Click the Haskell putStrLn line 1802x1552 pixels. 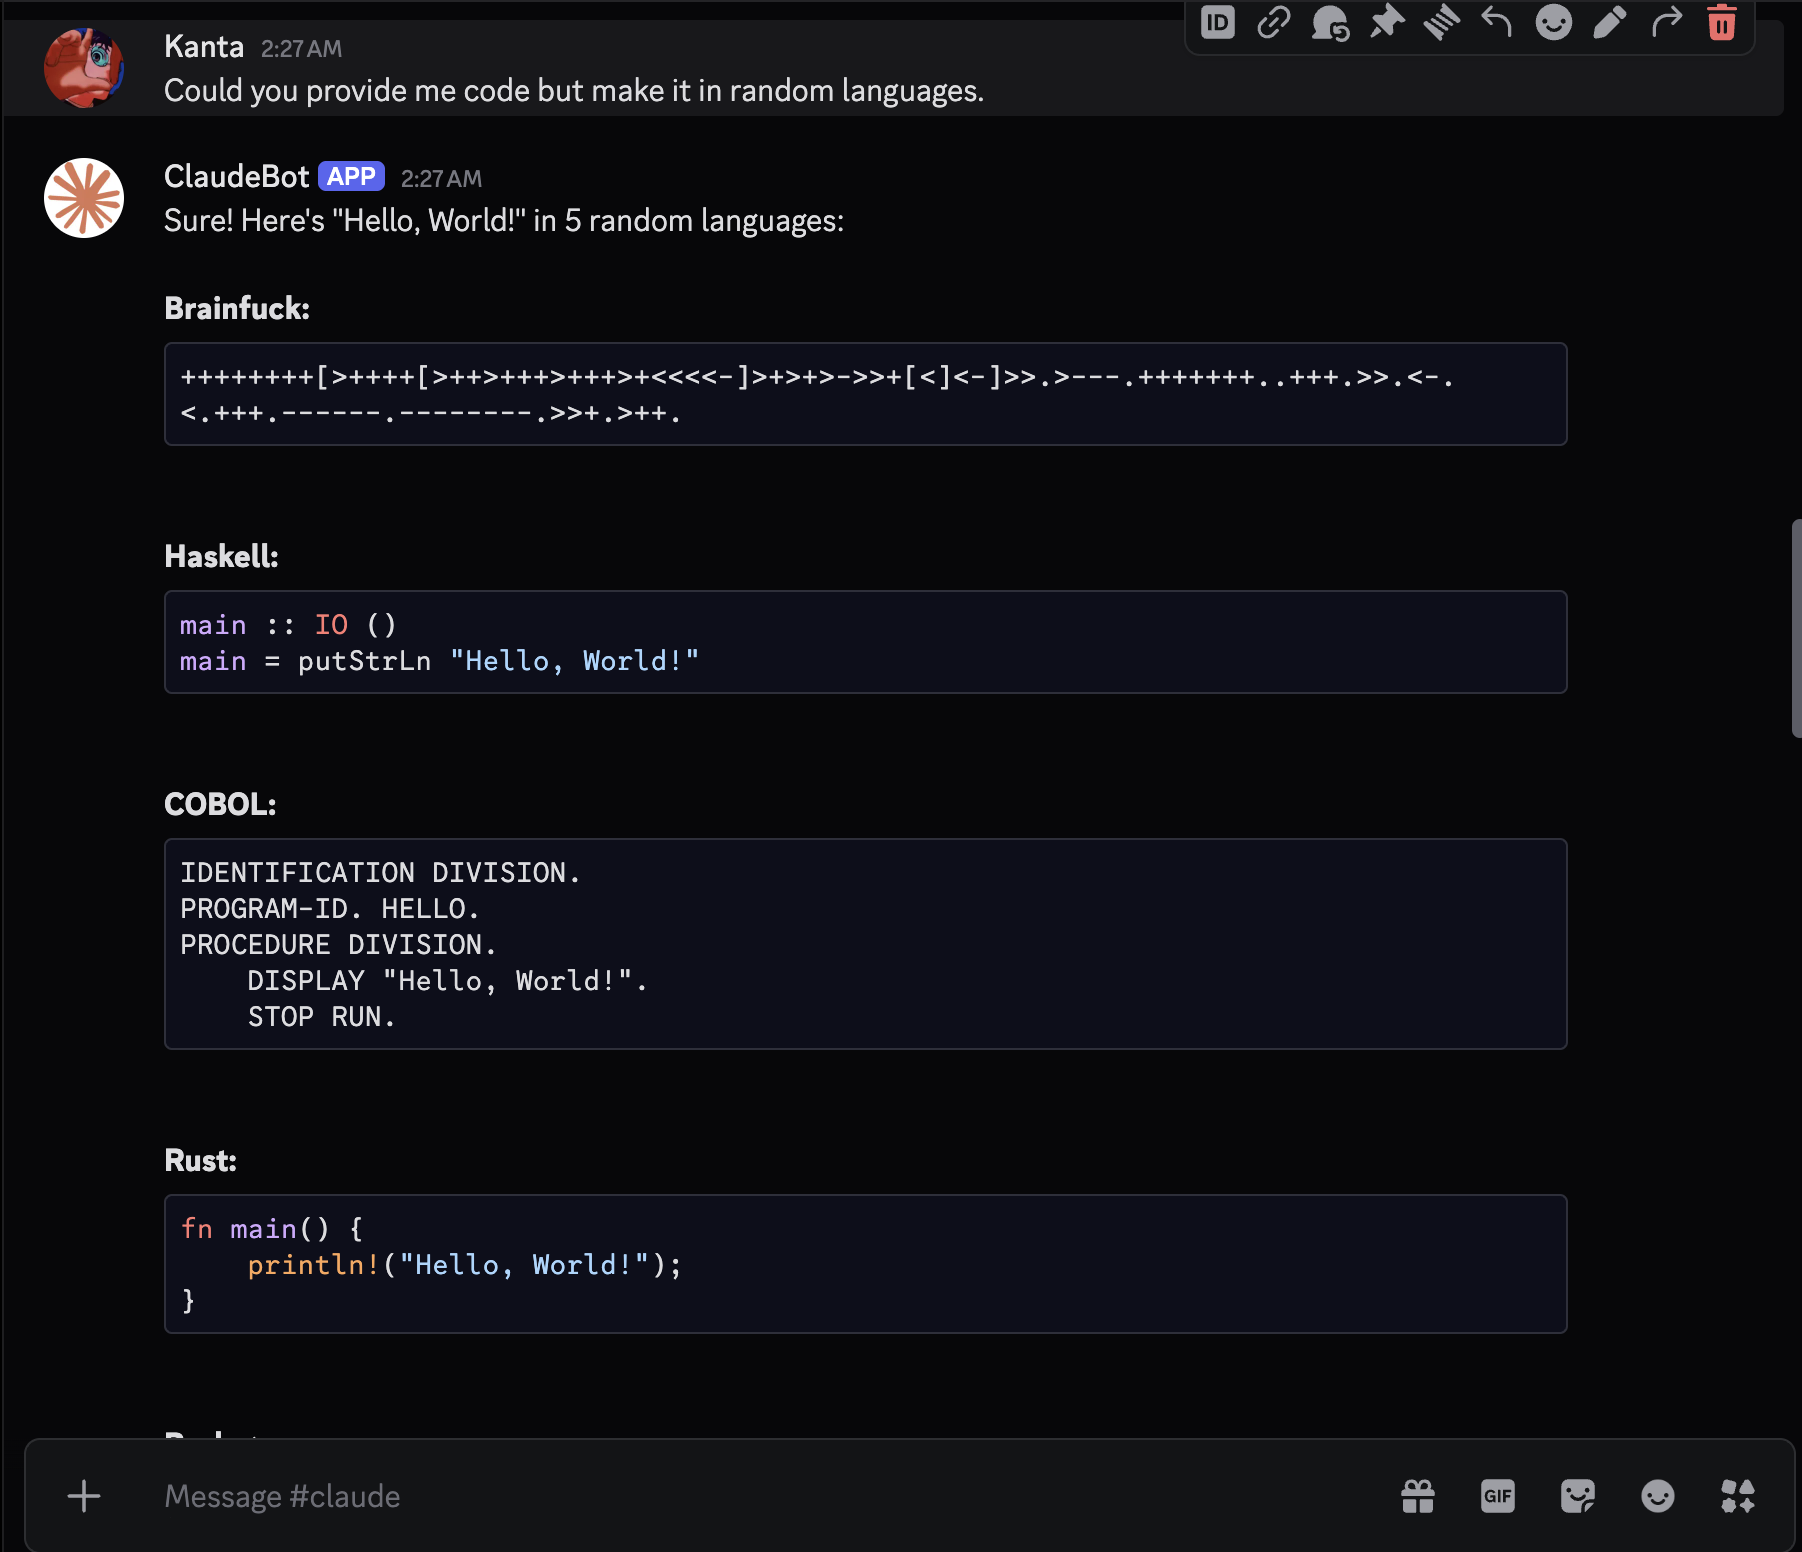click(440, 661)
